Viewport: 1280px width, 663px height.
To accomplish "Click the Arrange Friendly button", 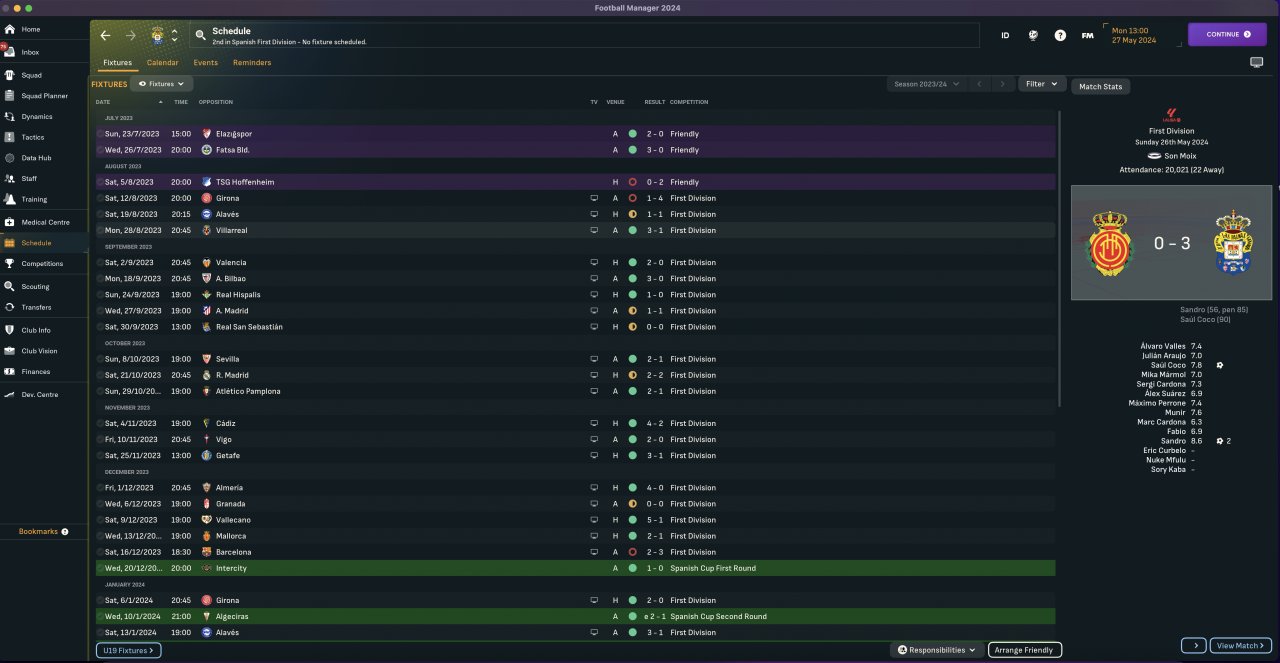I will [x=1024, y=650].
